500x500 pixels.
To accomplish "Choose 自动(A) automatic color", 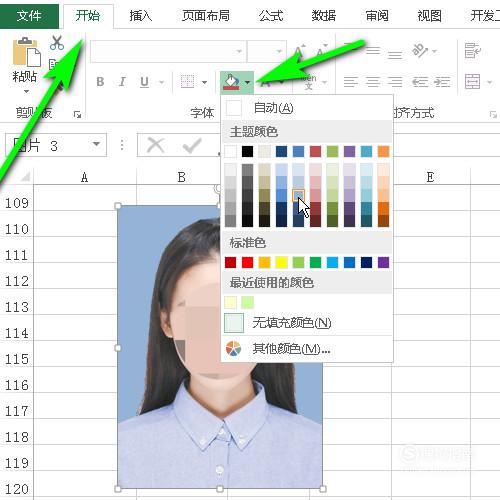I will tap(307, 108).
